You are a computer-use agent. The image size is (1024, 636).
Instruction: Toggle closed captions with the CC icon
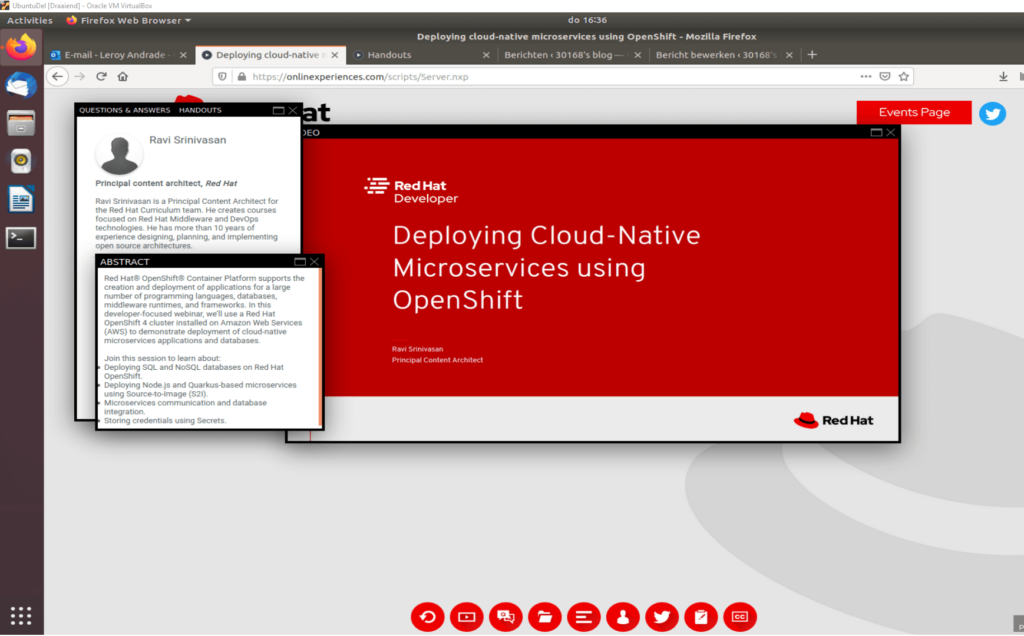click(740, 617)
